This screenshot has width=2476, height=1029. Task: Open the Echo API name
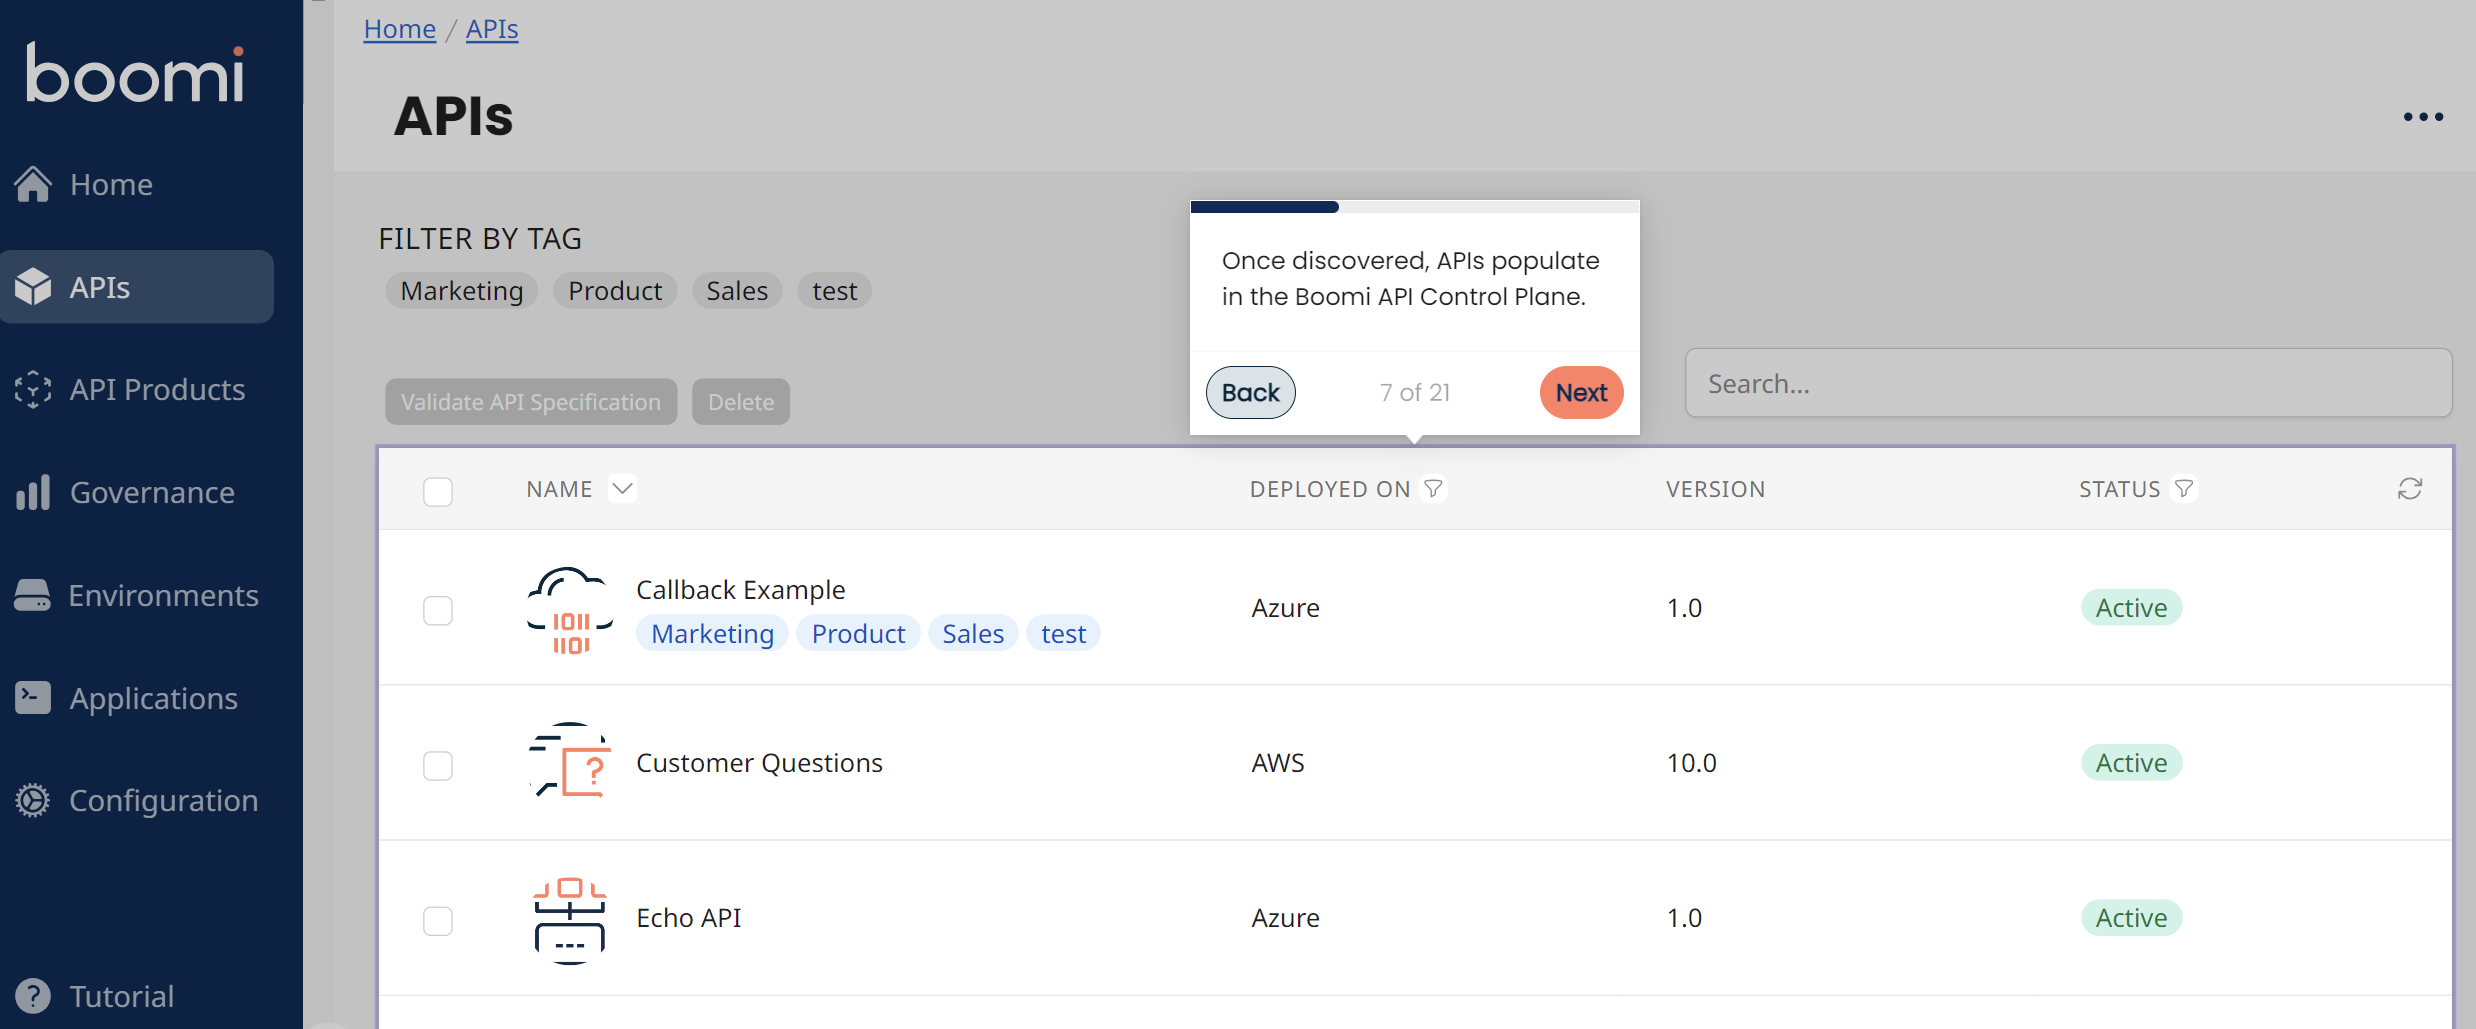pos(689,918)
